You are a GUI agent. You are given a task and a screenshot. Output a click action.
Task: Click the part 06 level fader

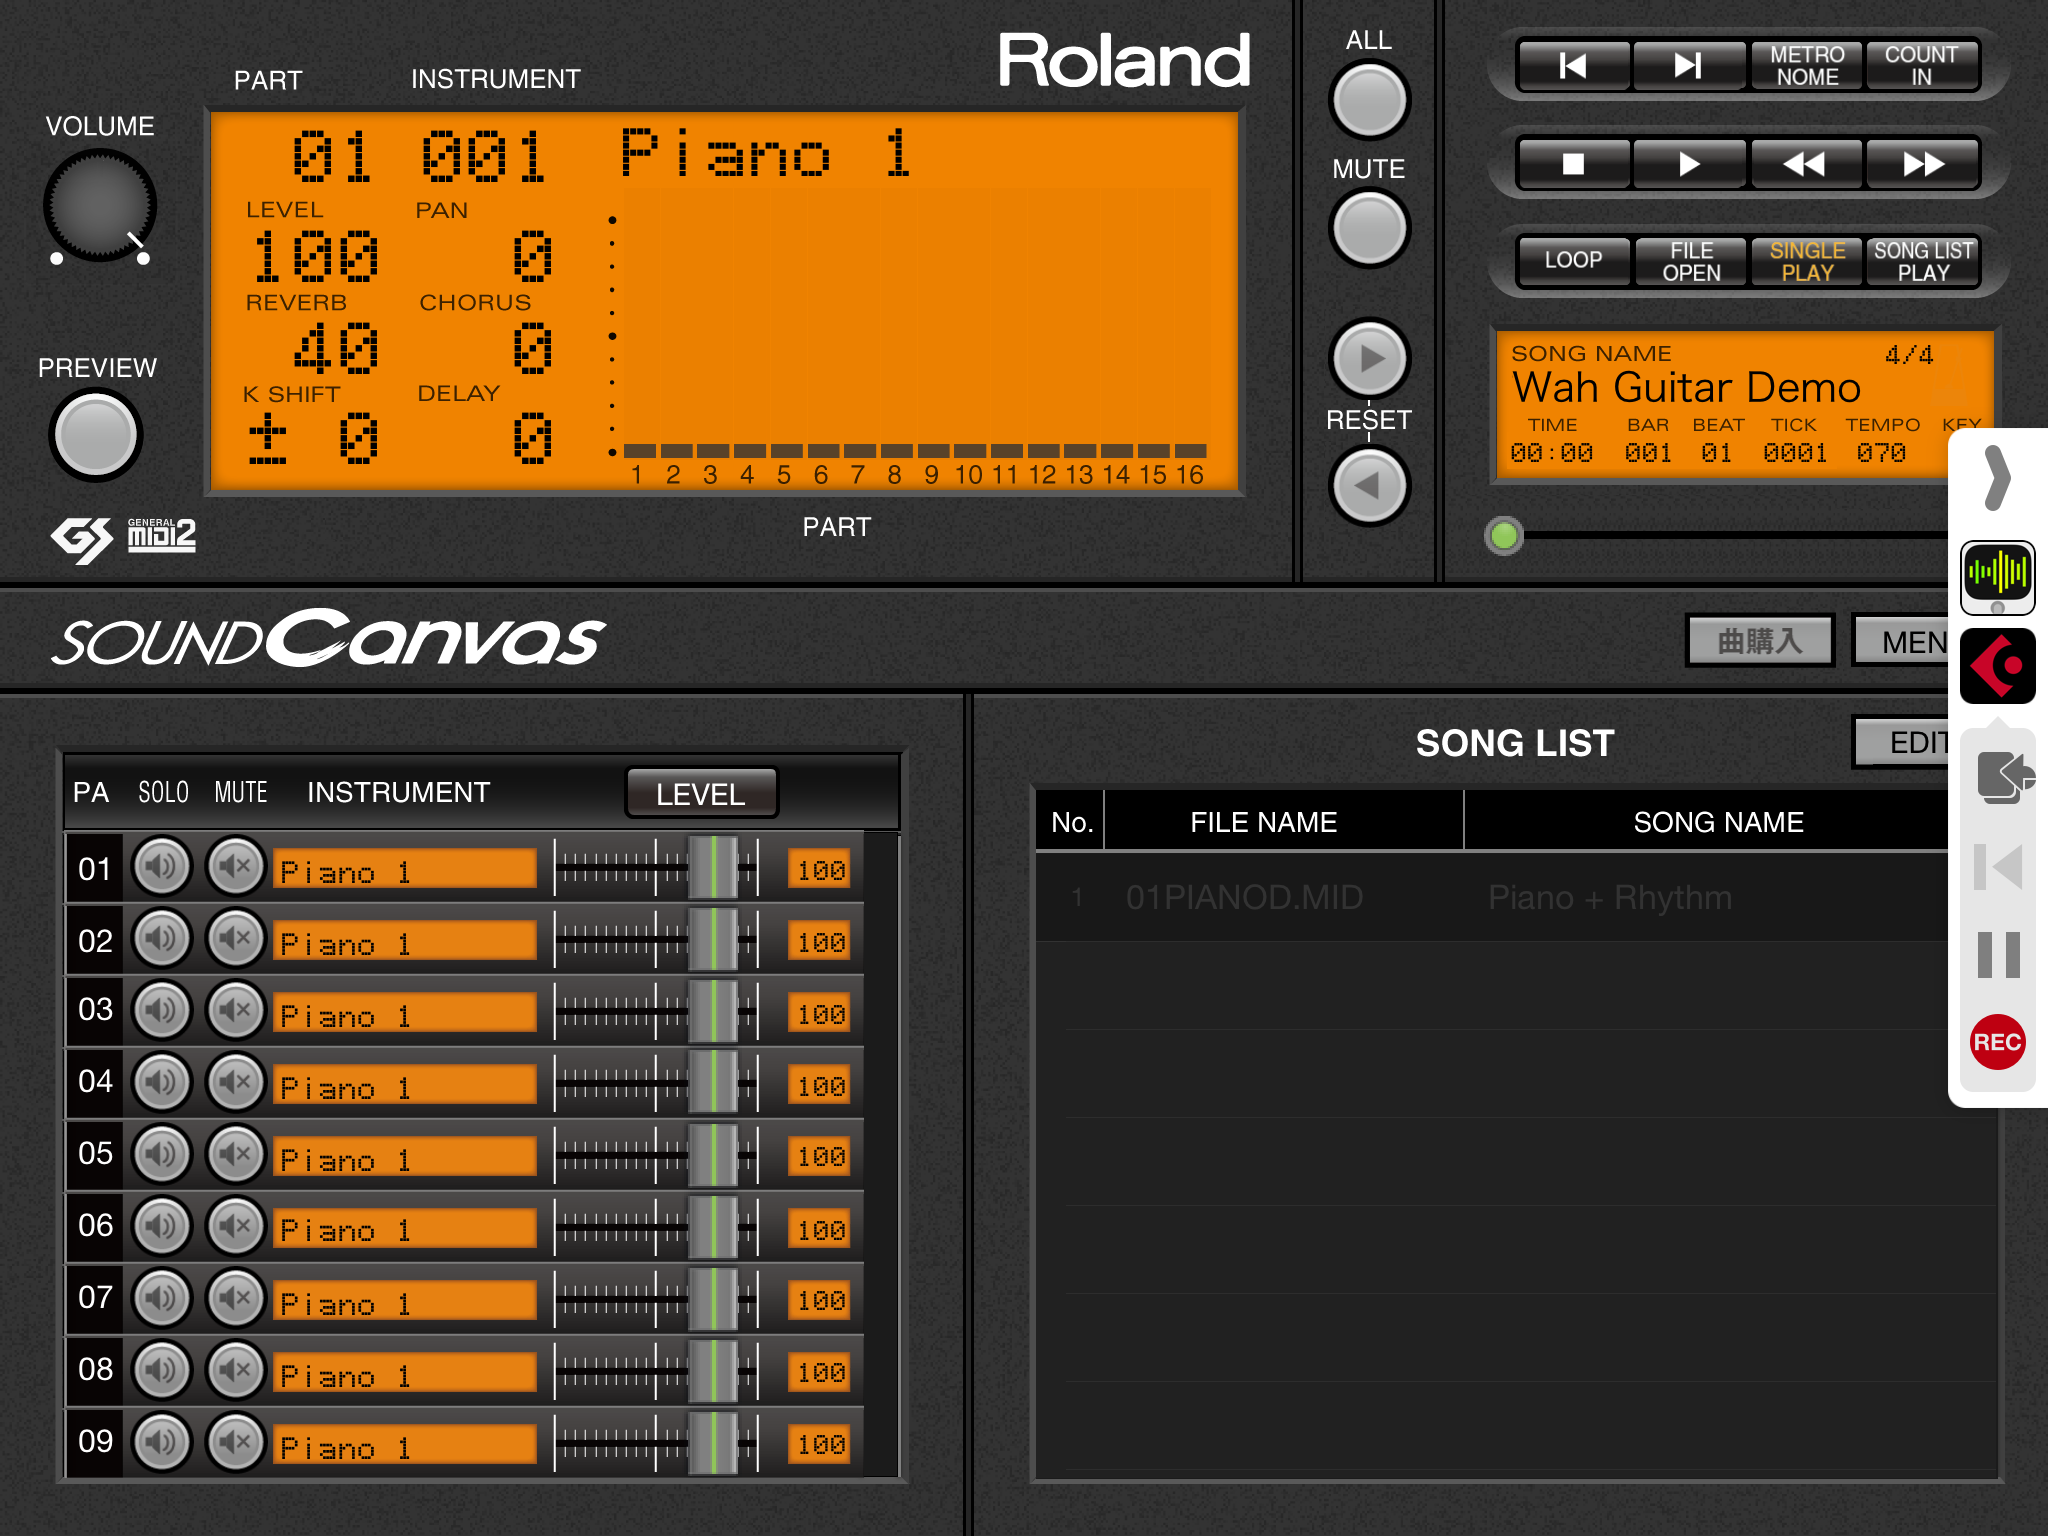click(713, 1228)
